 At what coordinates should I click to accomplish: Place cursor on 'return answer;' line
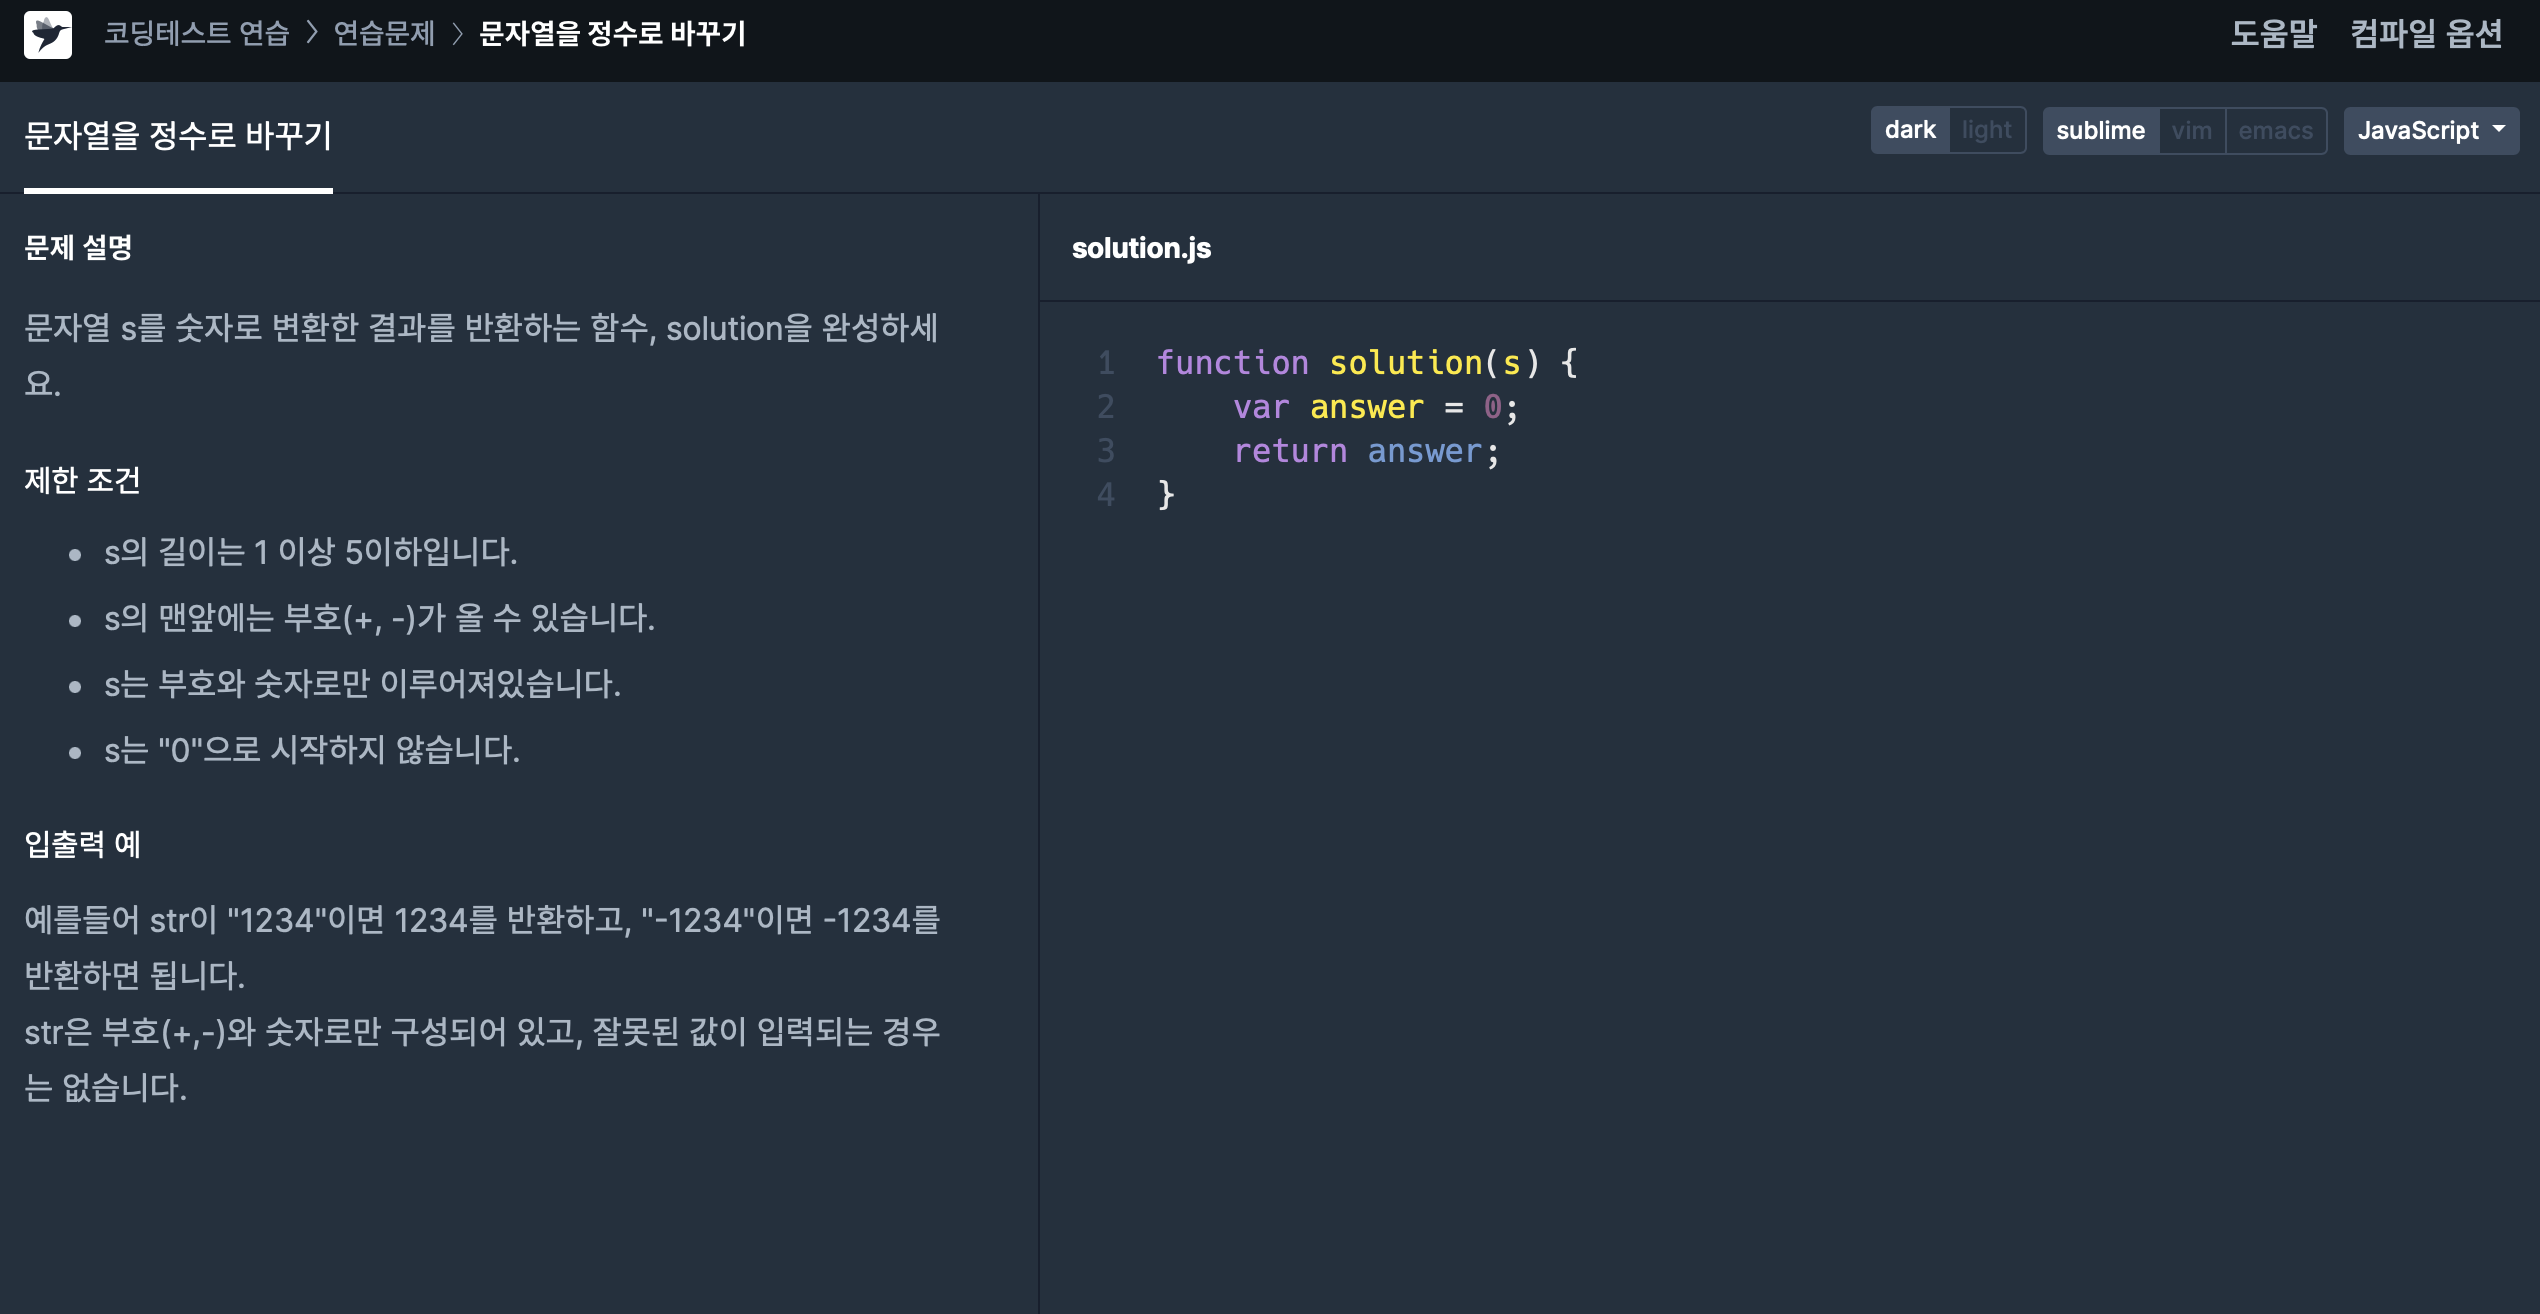click(1365, 451)
